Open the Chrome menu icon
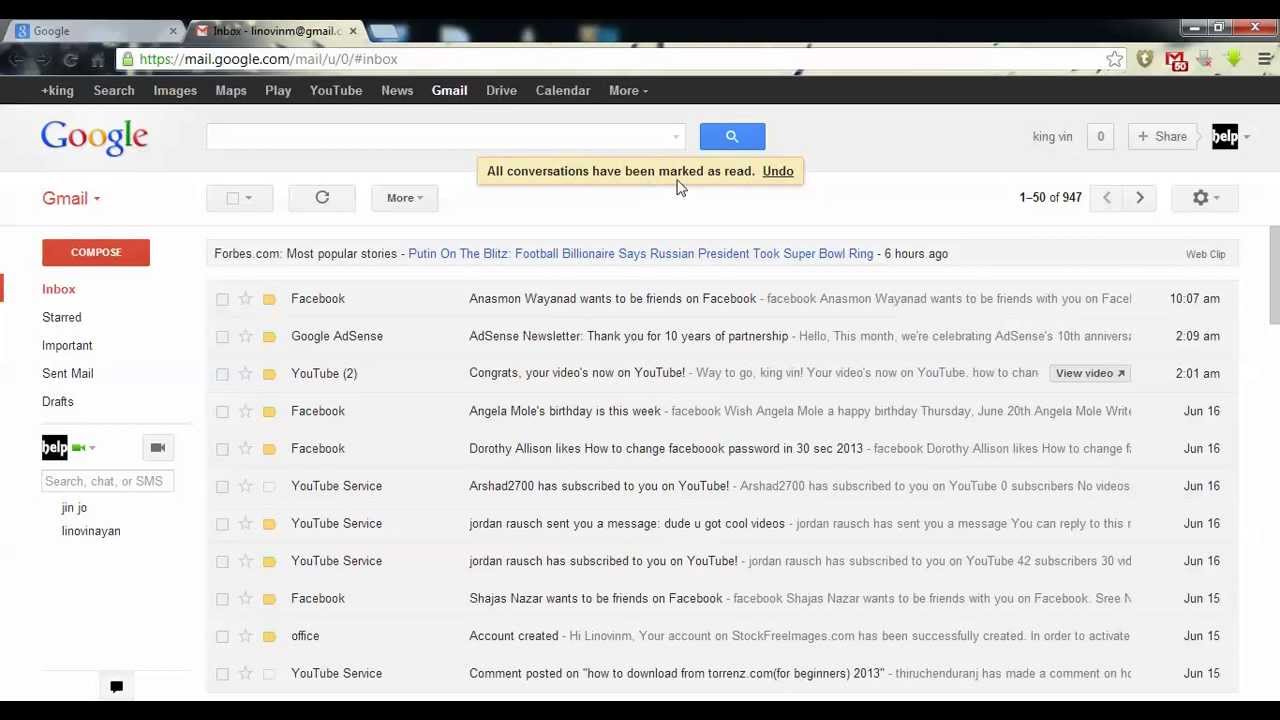1280x720 pixels. pyautogui.click(x=1265, y=60)
